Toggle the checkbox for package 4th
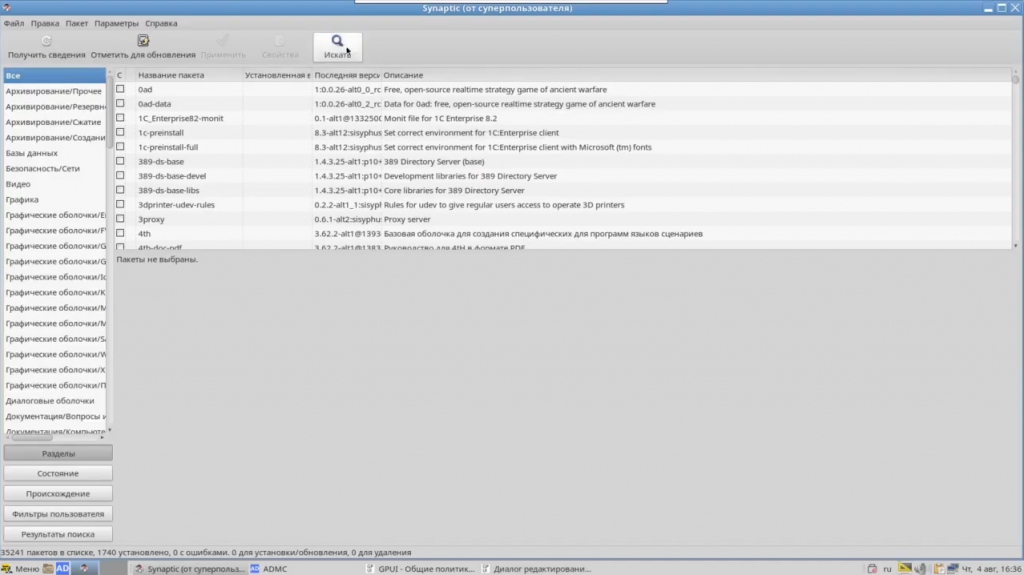Image resolution: width=1024 pixels, height=575 pixels. pyautogui.click(x=120, y=233)
